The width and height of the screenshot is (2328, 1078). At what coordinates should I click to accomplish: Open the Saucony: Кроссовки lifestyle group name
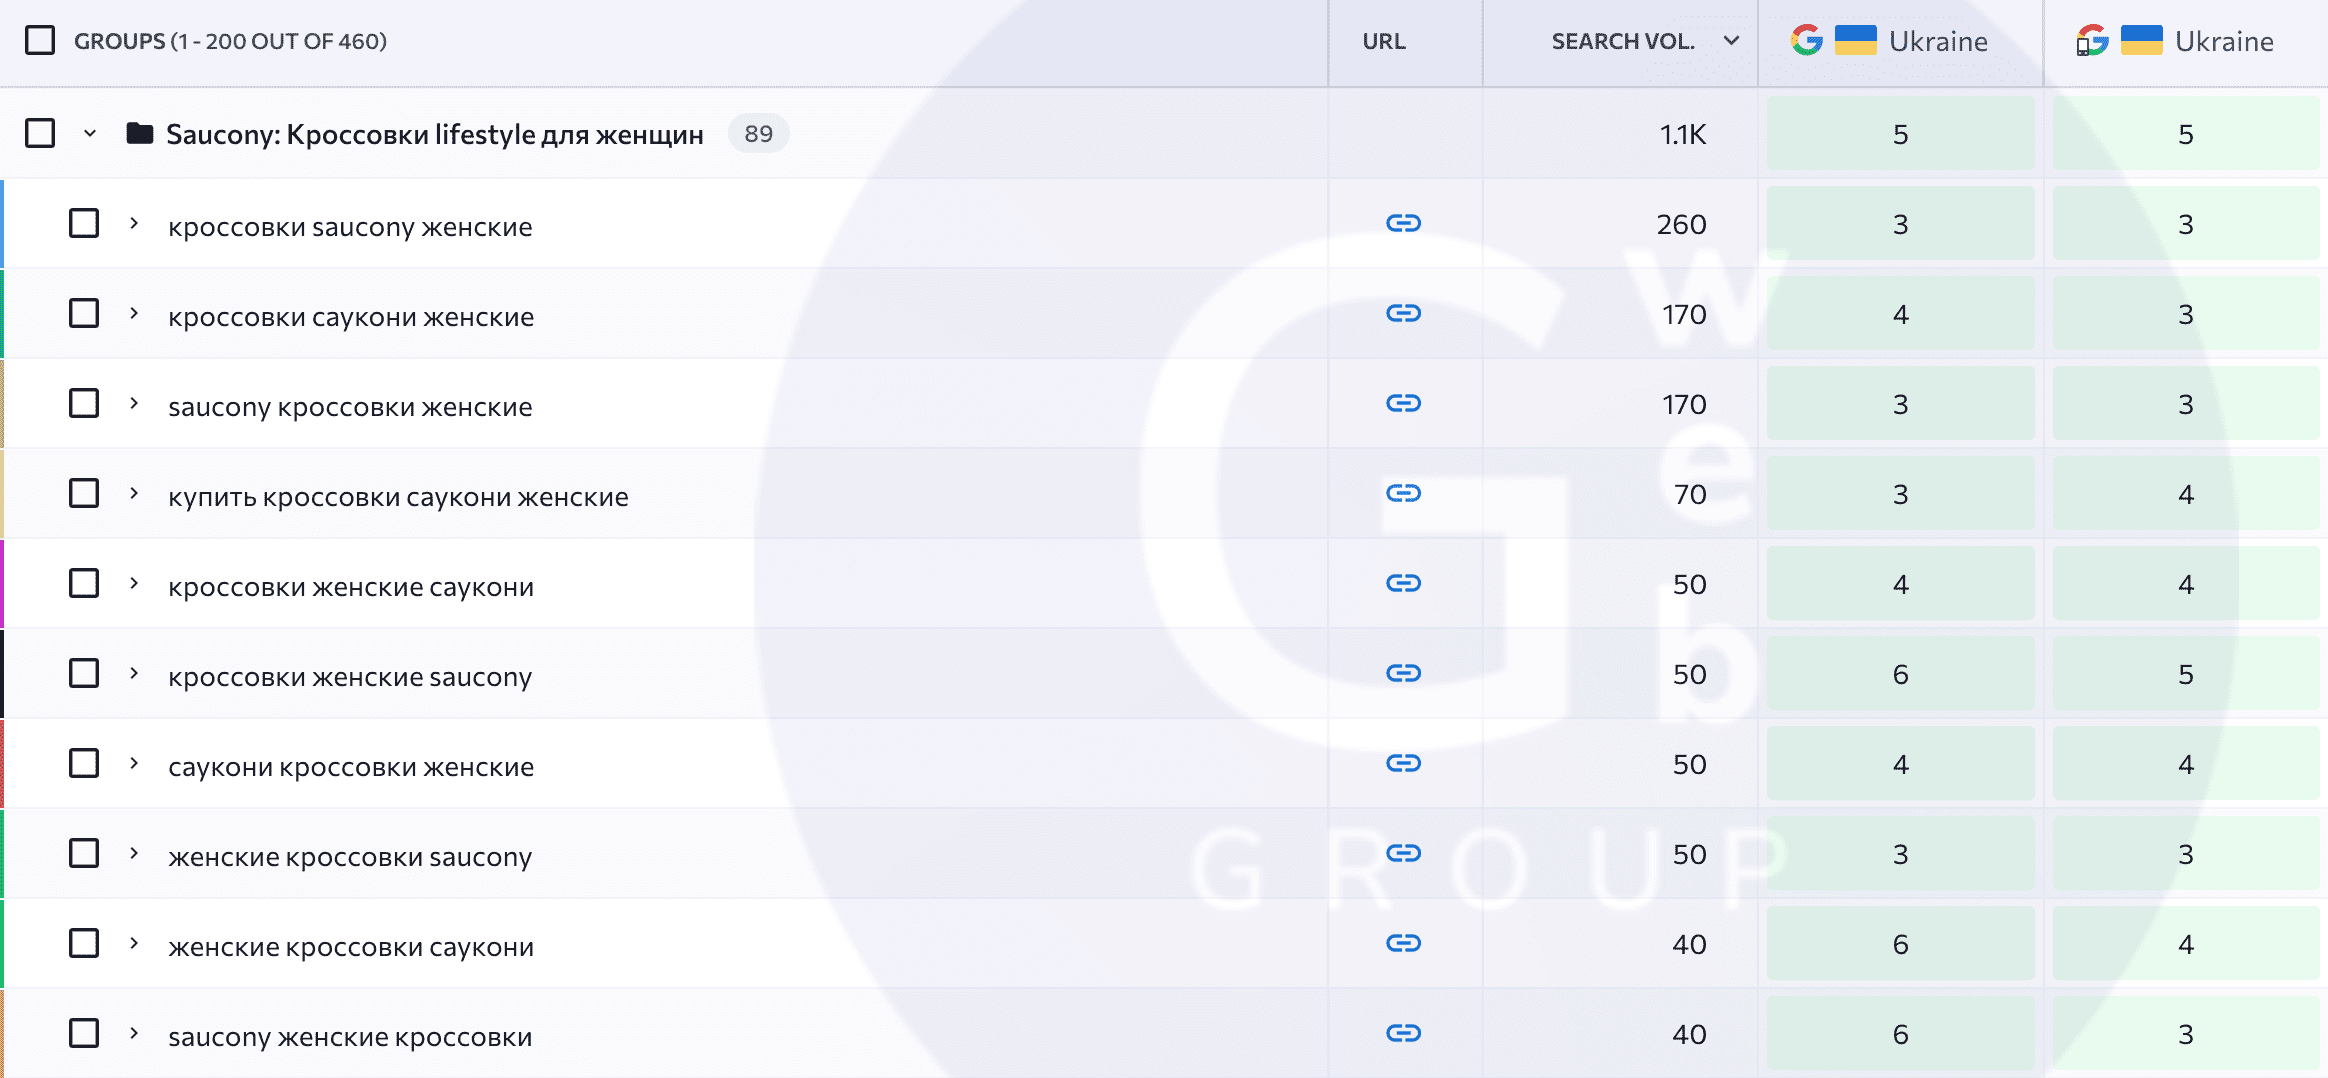click(x=434, y=134)
